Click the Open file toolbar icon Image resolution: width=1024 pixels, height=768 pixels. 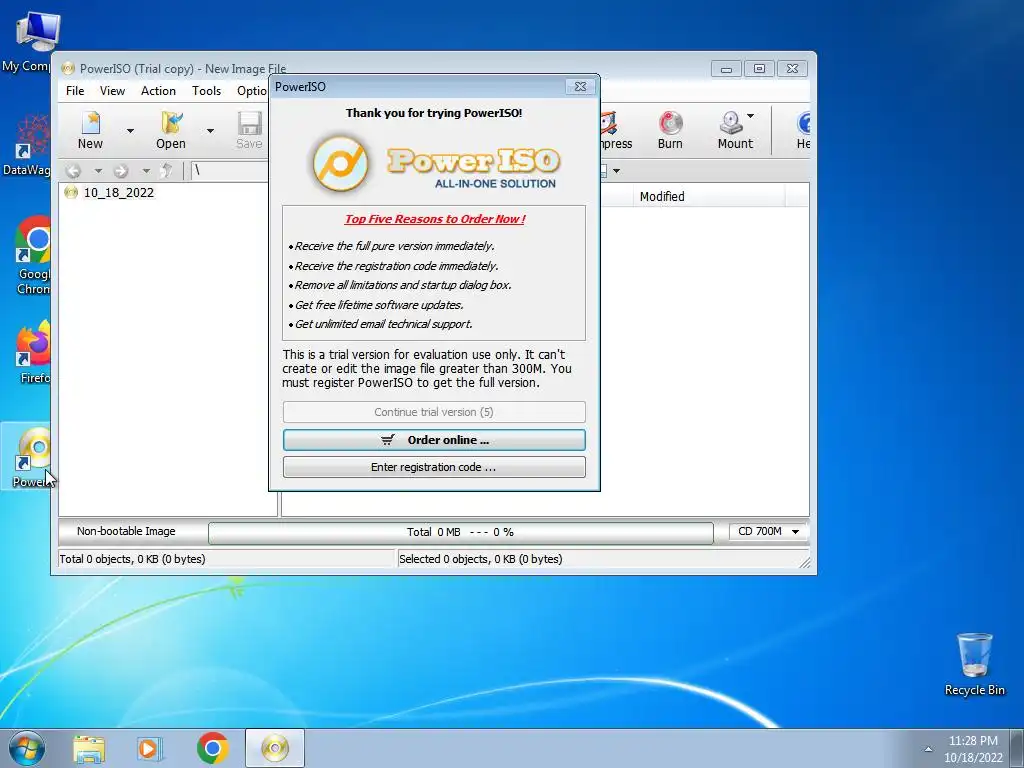point(170,130)
